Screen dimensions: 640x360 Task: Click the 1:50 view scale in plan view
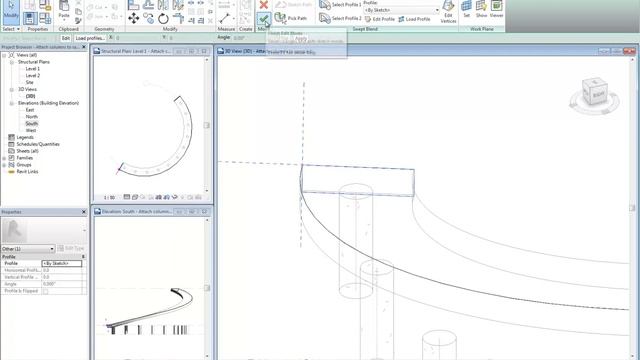tap(109, 198)
